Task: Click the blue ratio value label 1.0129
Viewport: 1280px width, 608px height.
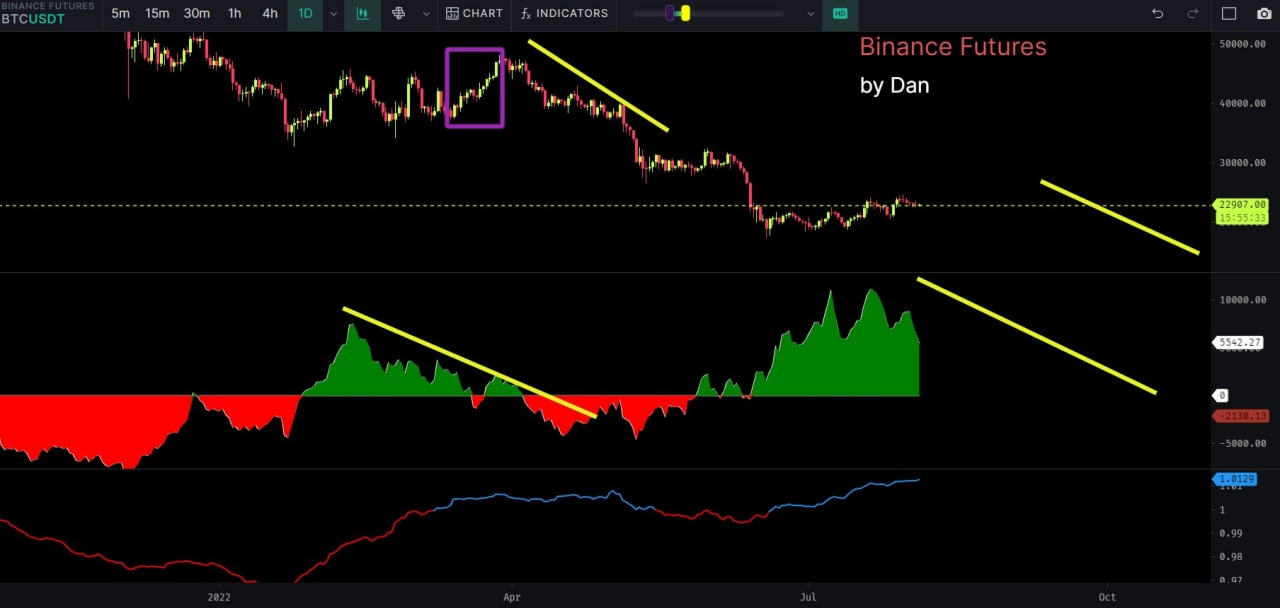Action: pyautogui.click(x=1235, y=479)
